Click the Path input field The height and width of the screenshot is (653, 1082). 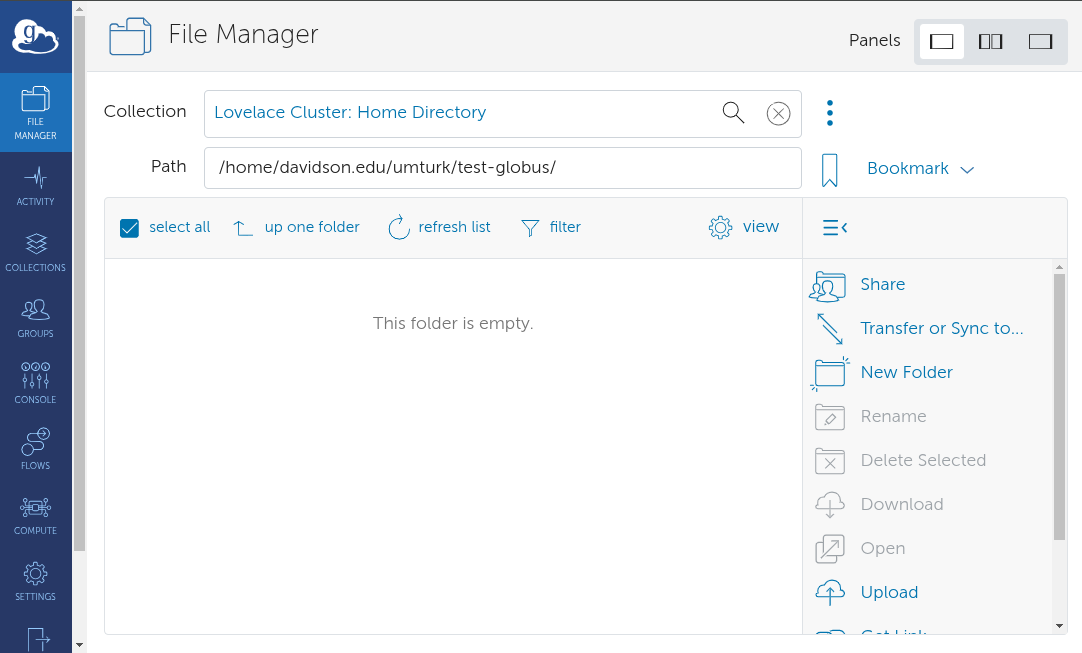click(x=502, y=168)
